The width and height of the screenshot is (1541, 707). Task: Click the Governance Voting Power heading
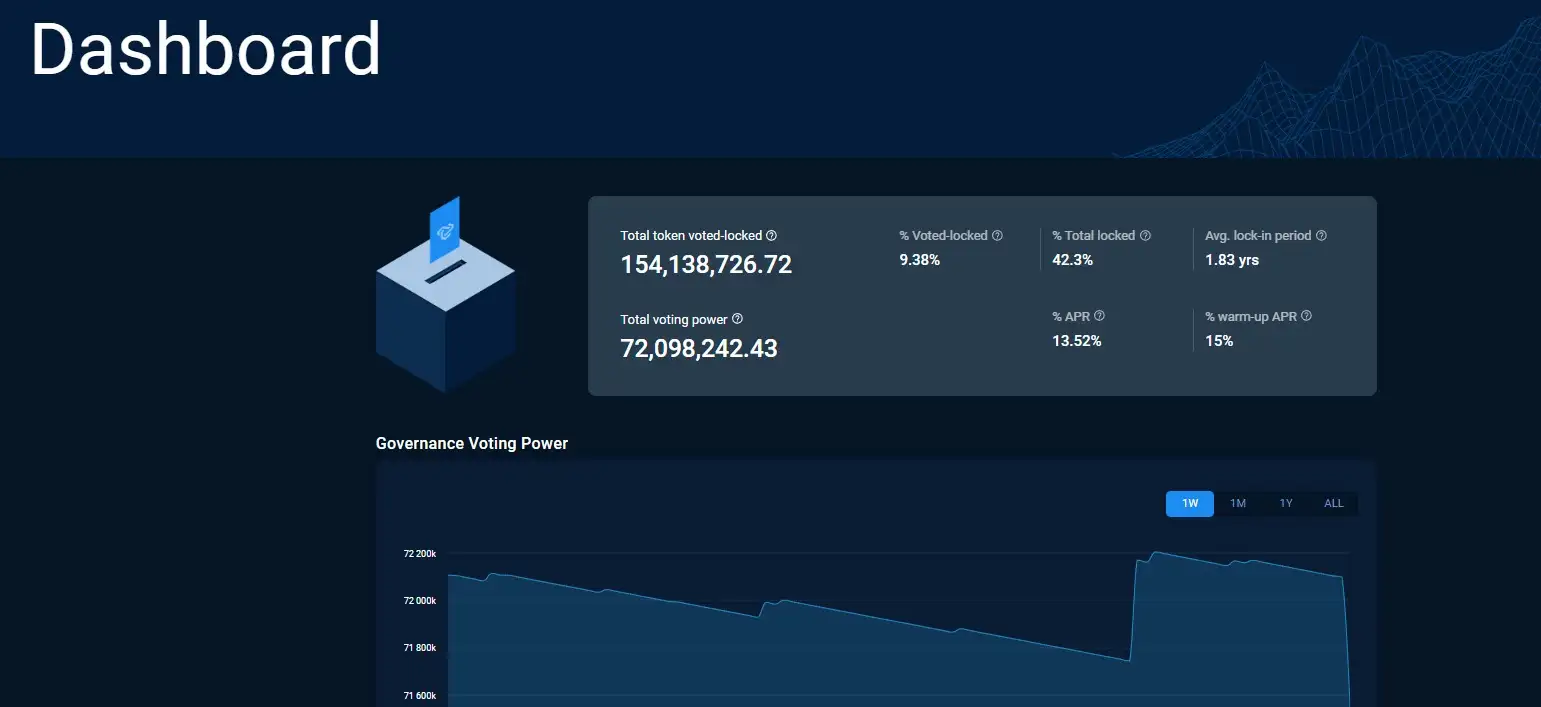click(x=472, y=443)
